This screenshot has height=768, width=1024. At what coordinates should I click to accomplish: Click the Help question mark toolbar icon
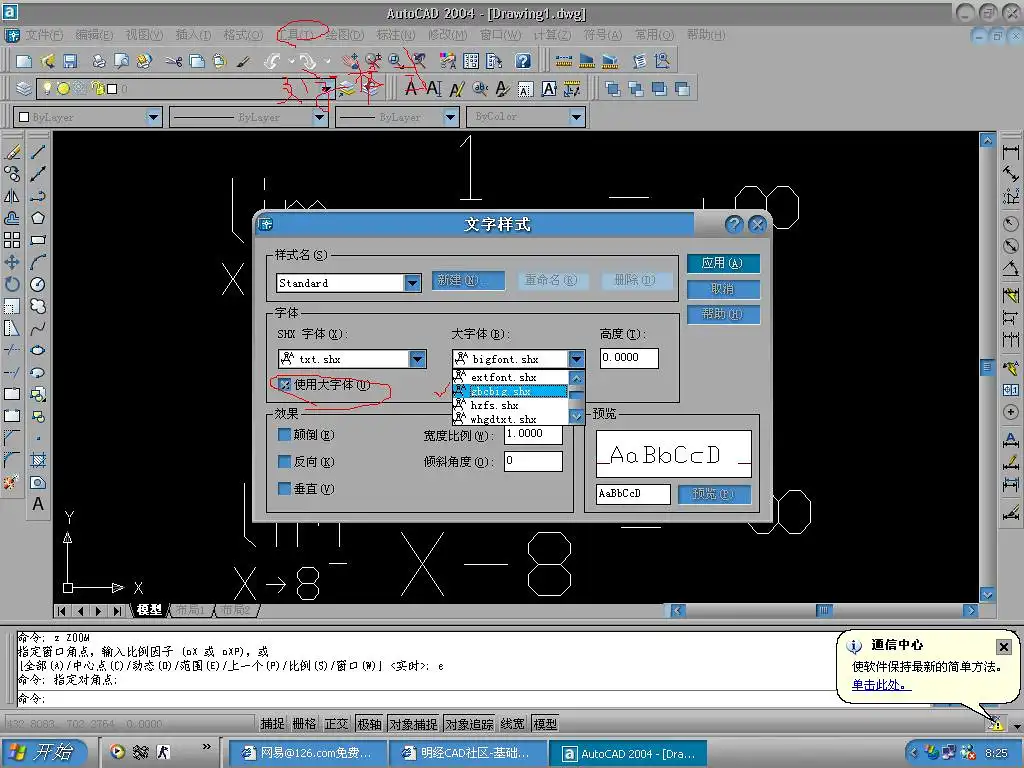(522, 61)
